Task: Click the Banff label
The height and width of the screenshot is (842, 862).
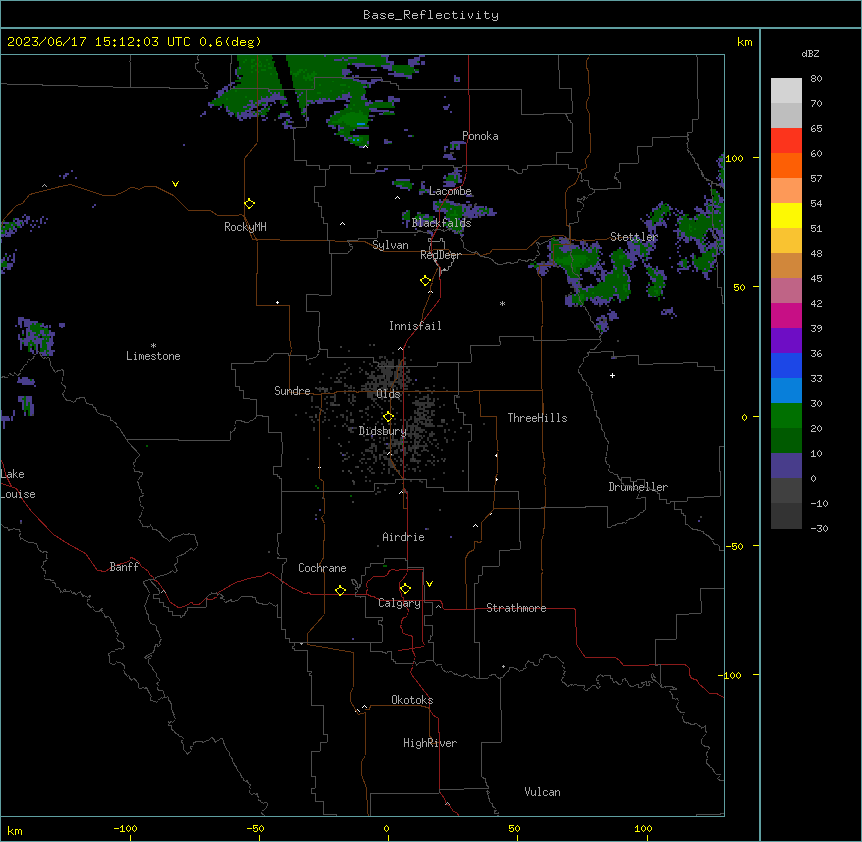Action: [124, 567]
